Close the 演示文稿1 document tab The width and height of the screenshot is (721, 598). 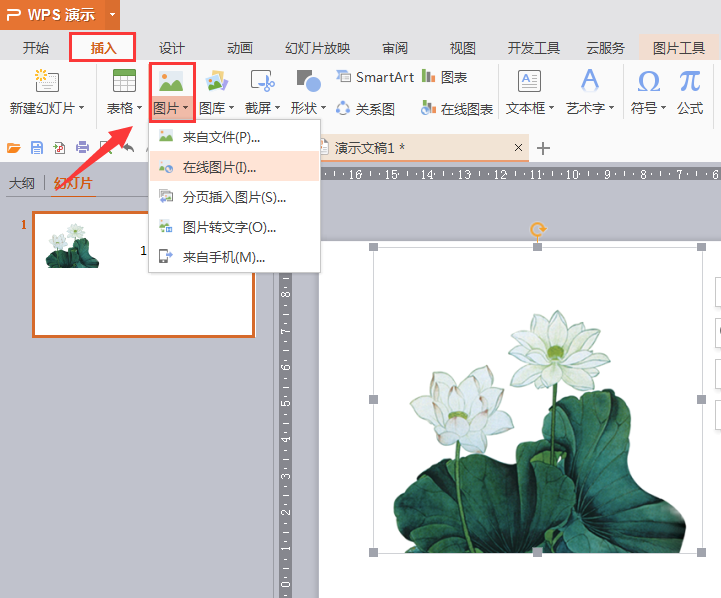518,148
